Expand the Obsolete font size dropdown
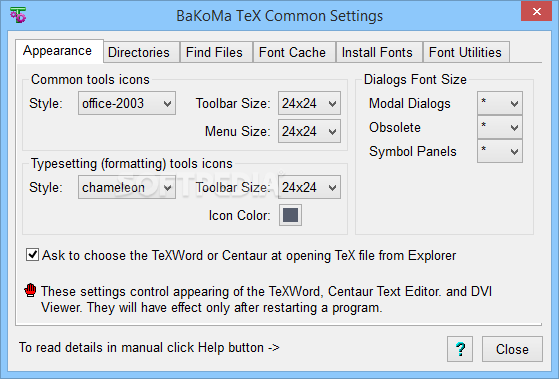The image size is (559, 379). click(x=500, y=127)
